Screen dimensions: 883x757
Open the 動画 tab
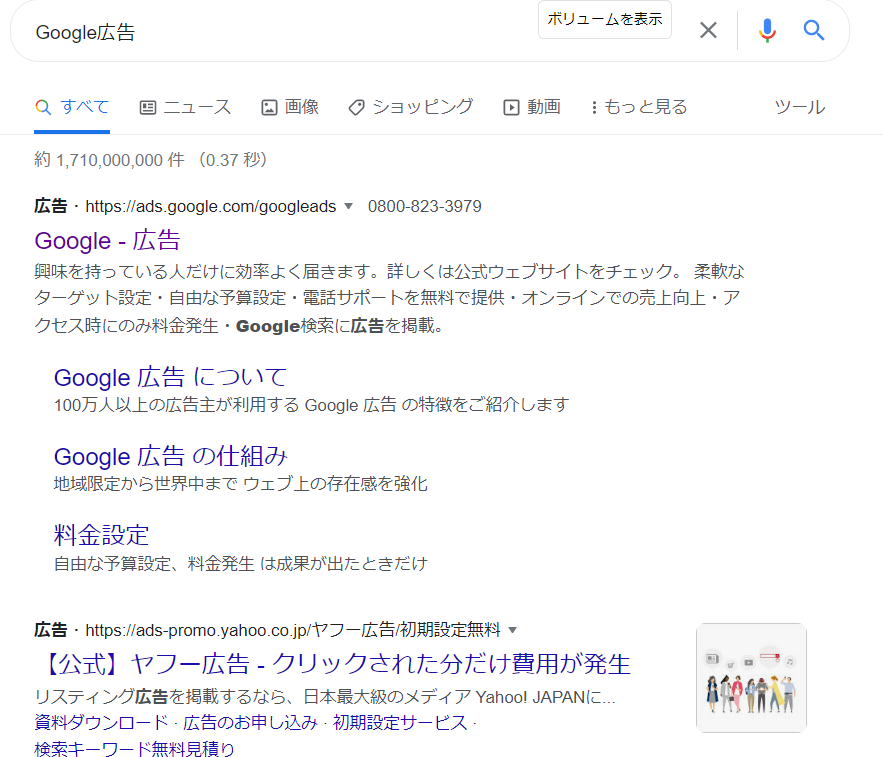click(x=532, y=107)
